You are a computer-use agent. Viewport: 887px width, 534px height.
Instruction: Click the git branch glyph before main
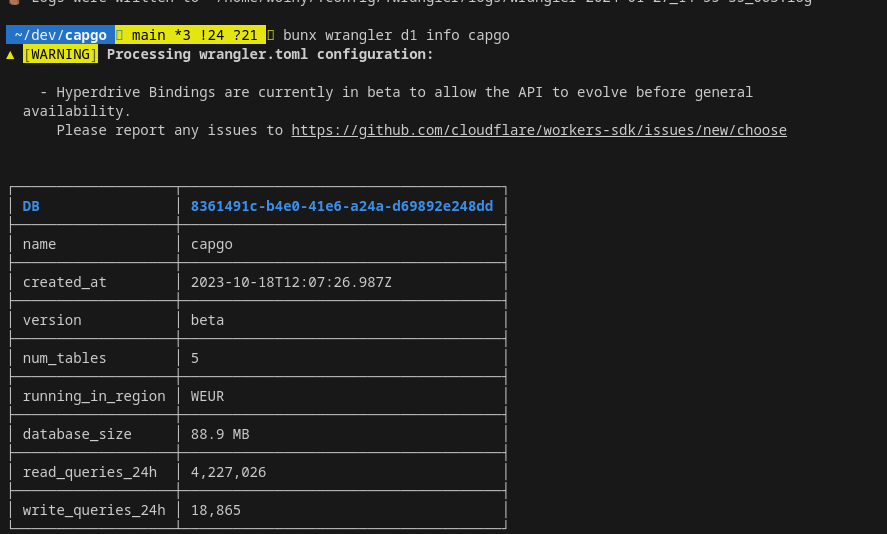[120, 35]
